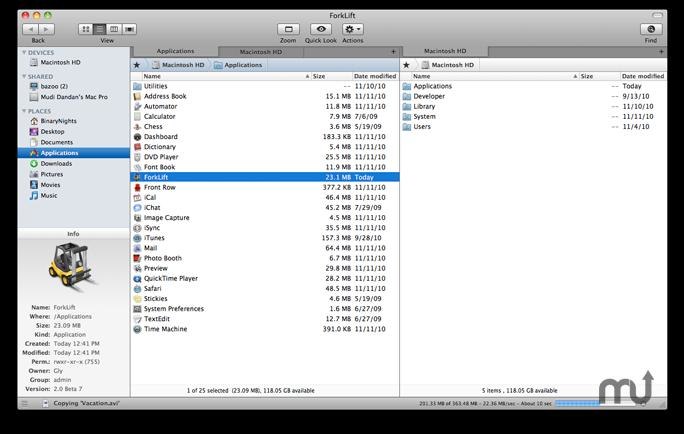Screen dimensions: 684x434
Task: Click the Zoom toolbar button
Action: coord(288,29)
